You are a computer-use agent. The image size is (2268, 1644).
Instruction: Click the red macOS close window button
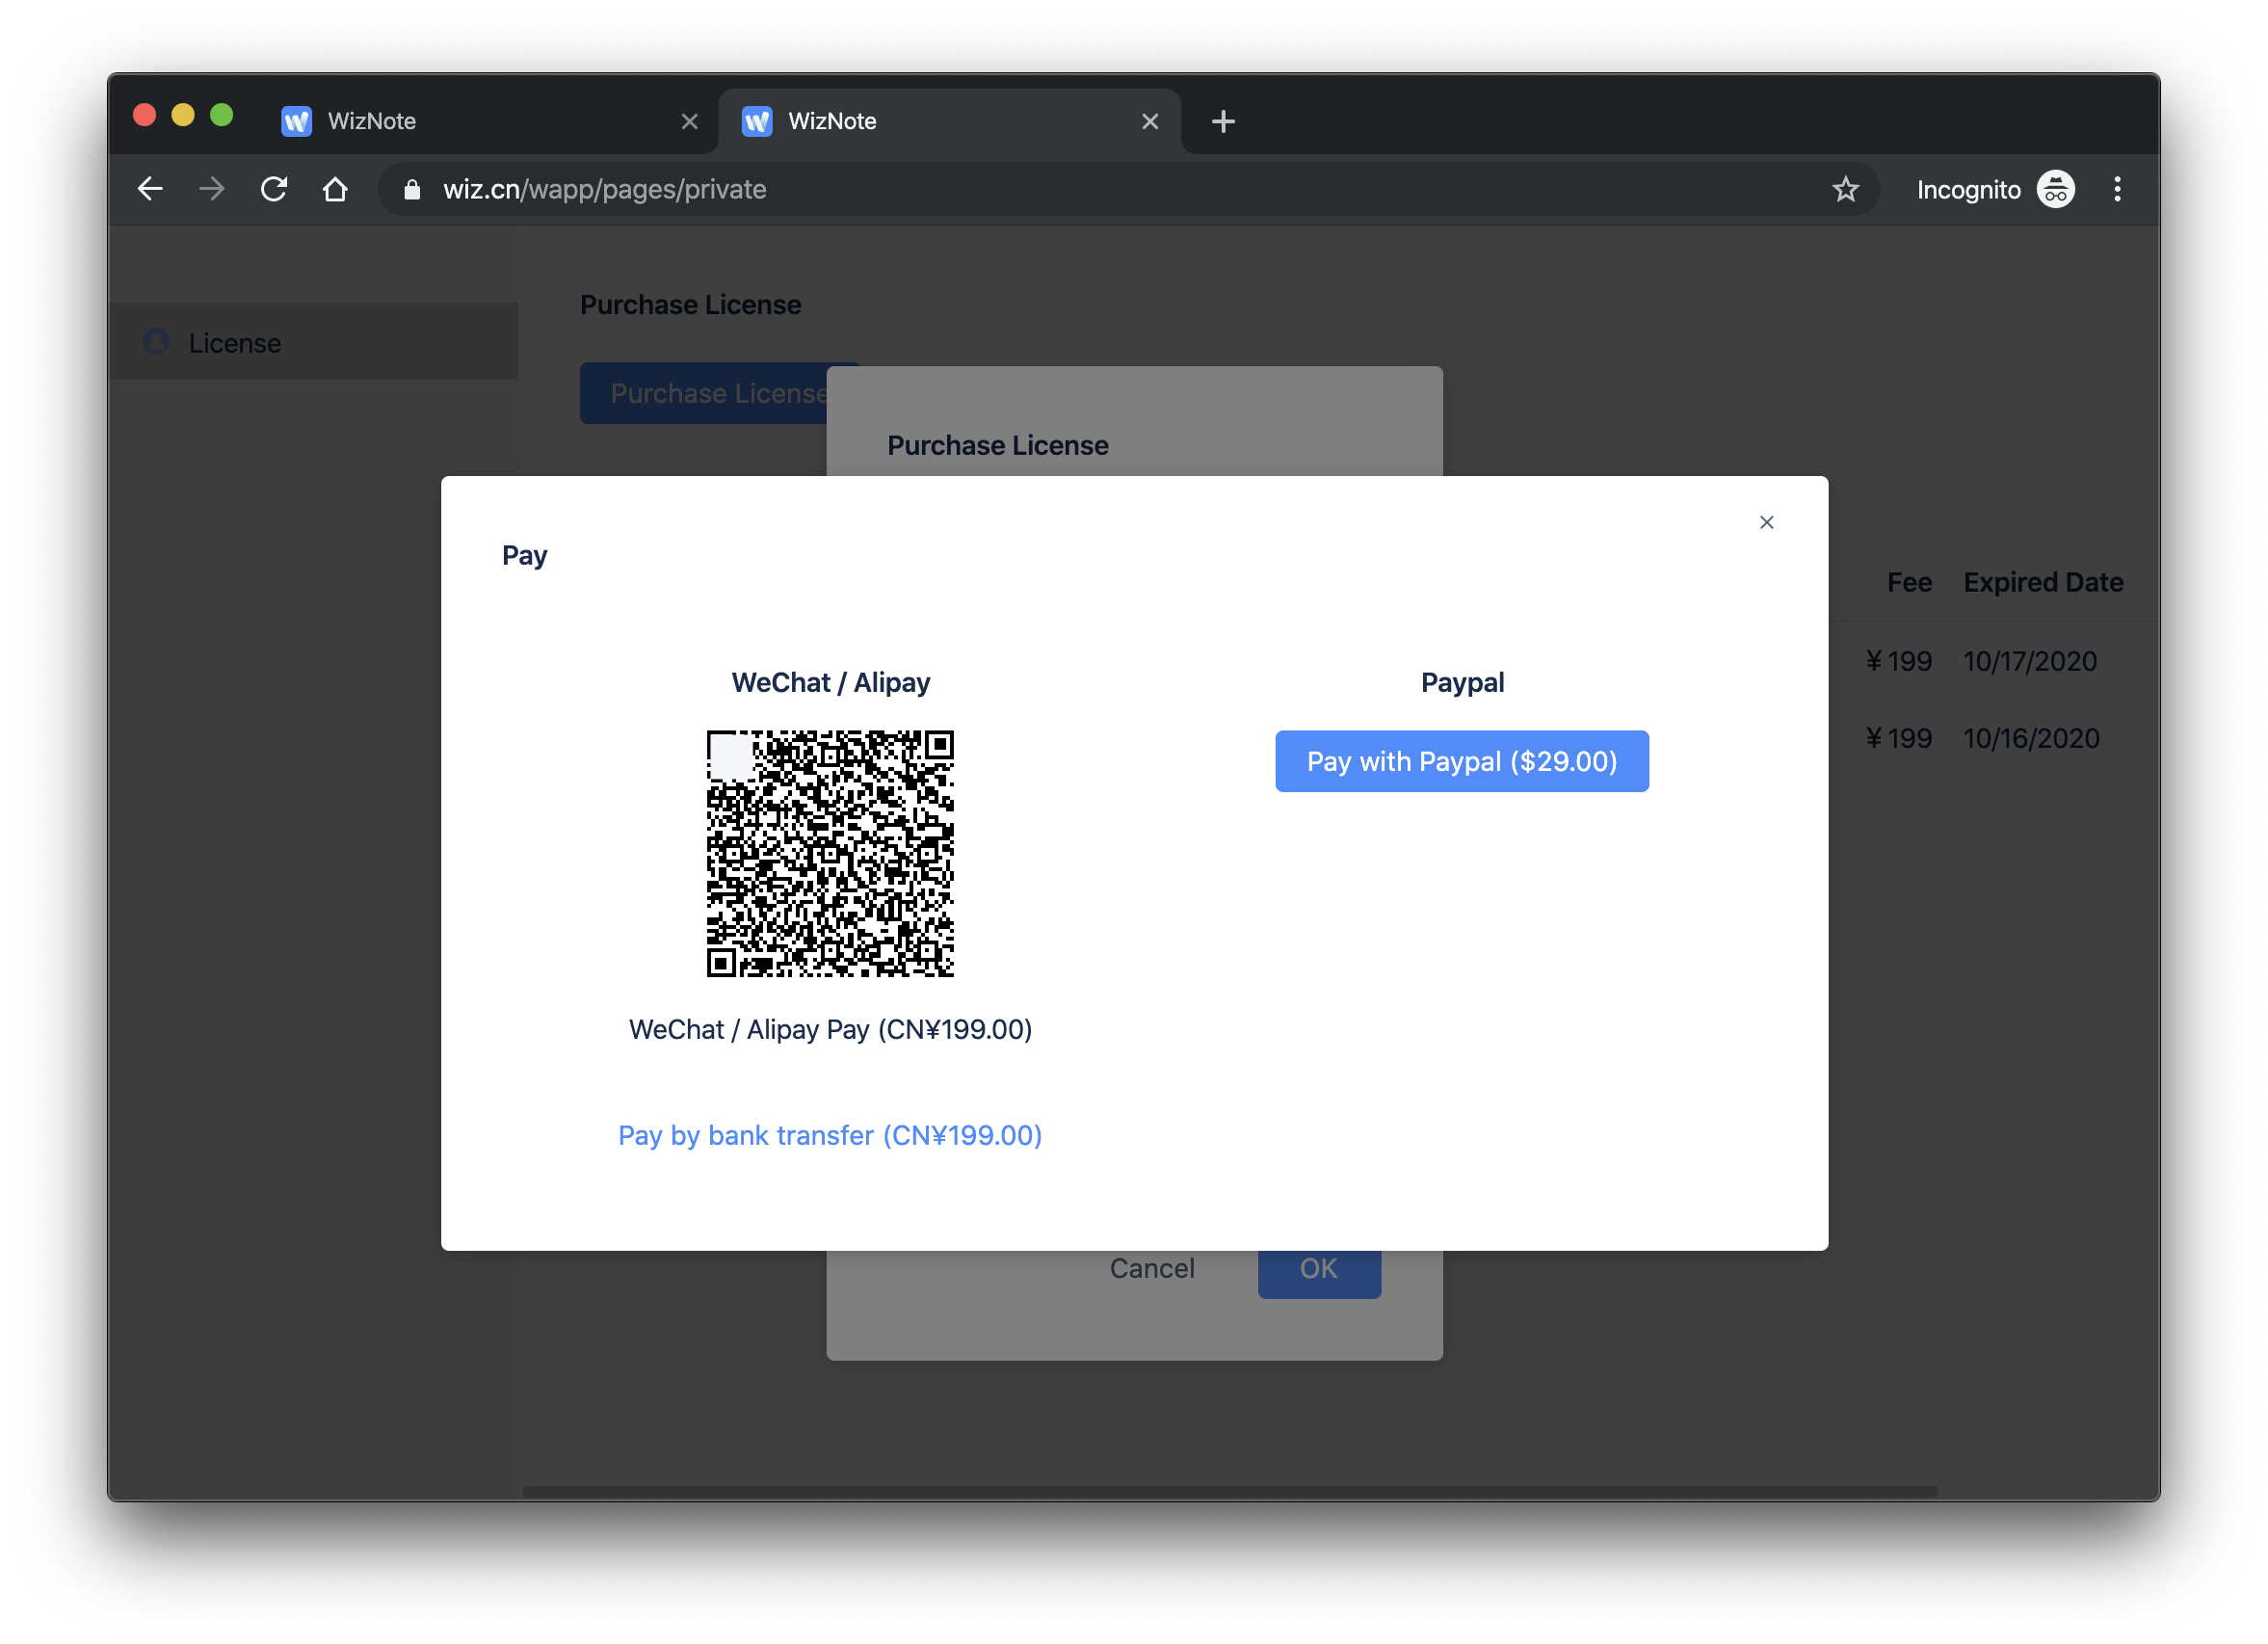point(145,115)
